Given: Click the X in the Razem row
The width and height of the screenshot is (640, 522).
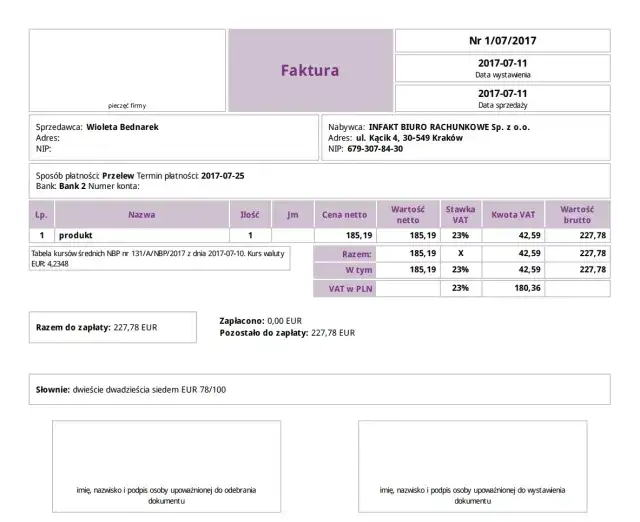Looking at the screenshot, I should point(460,253).
